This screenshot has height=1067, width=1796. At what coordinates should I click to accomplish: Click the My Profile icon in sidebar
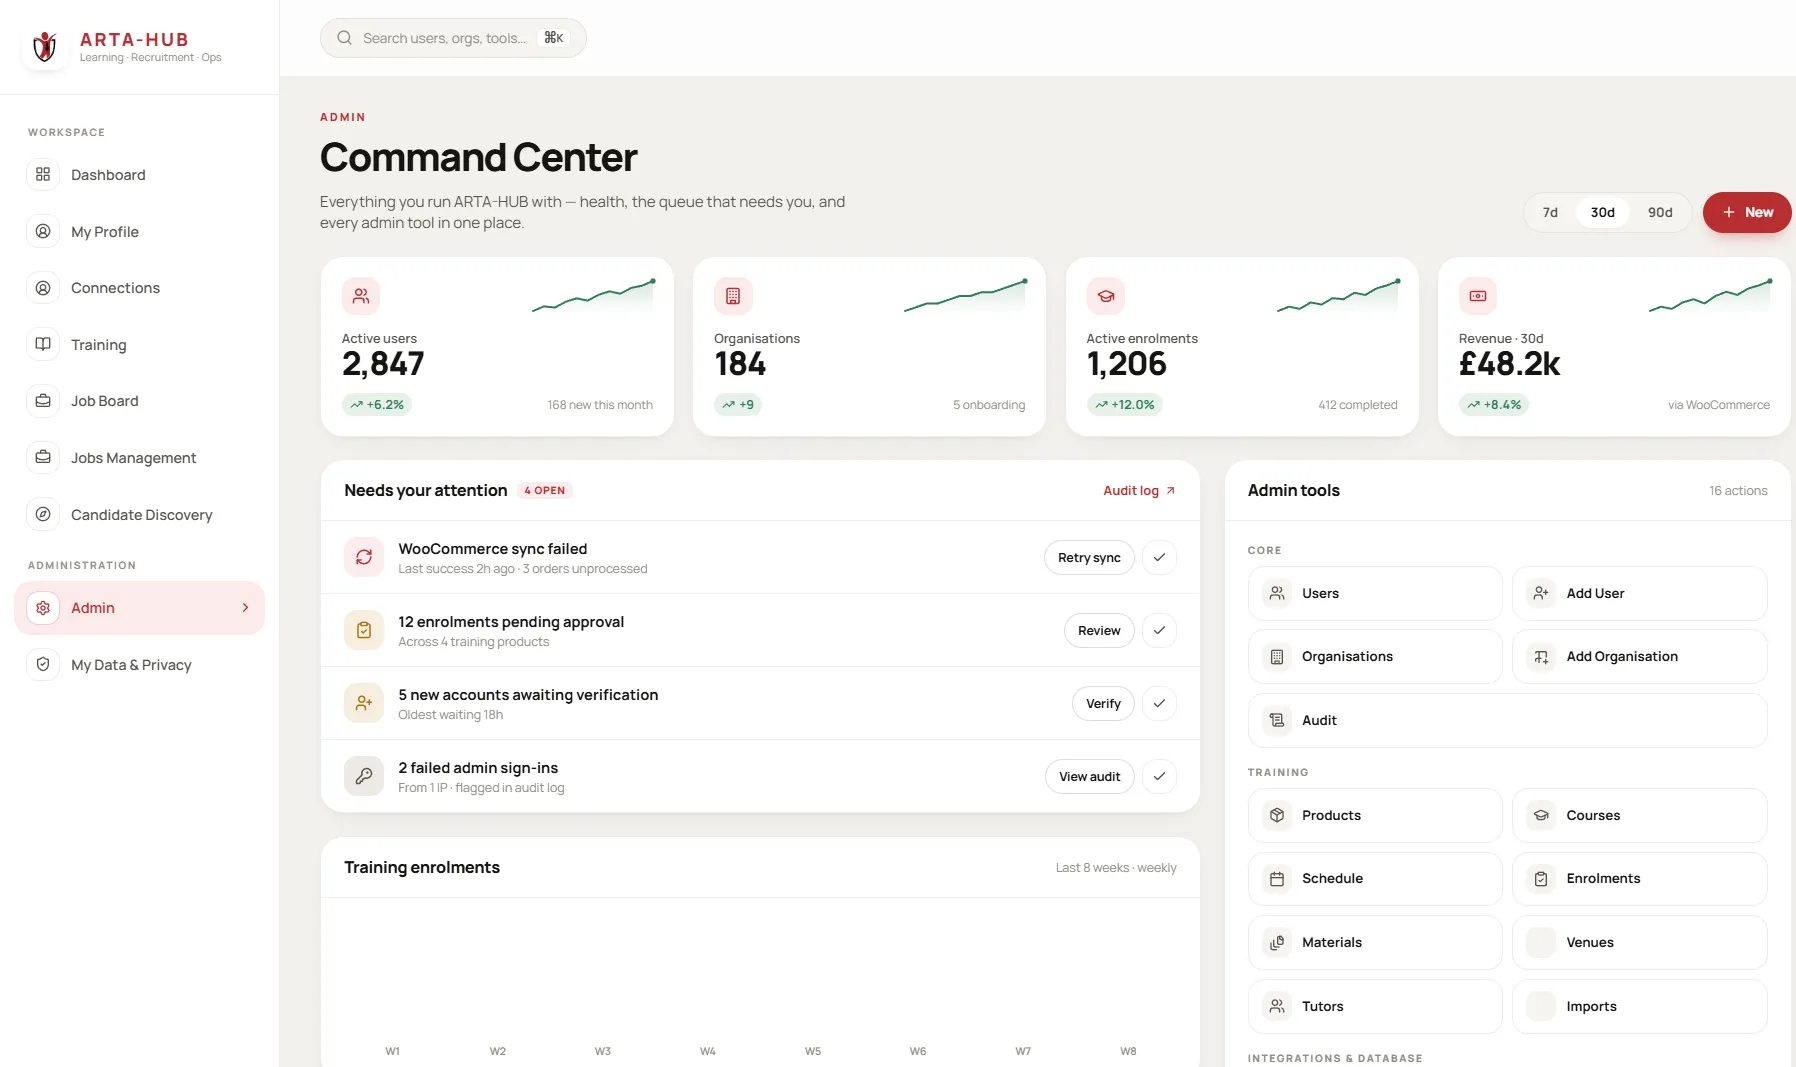[43, 231]
